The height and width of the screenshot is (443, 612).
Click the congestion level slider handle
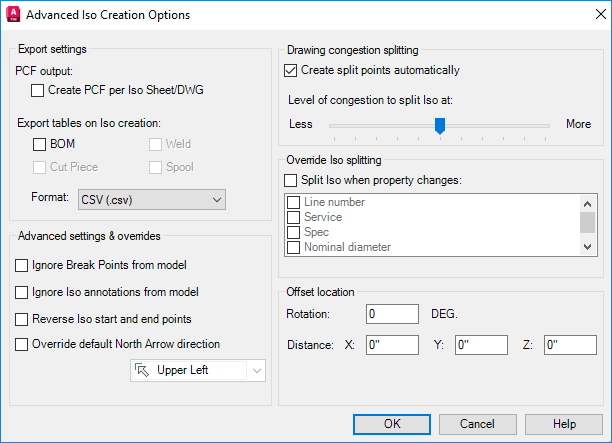coord(439,125)
